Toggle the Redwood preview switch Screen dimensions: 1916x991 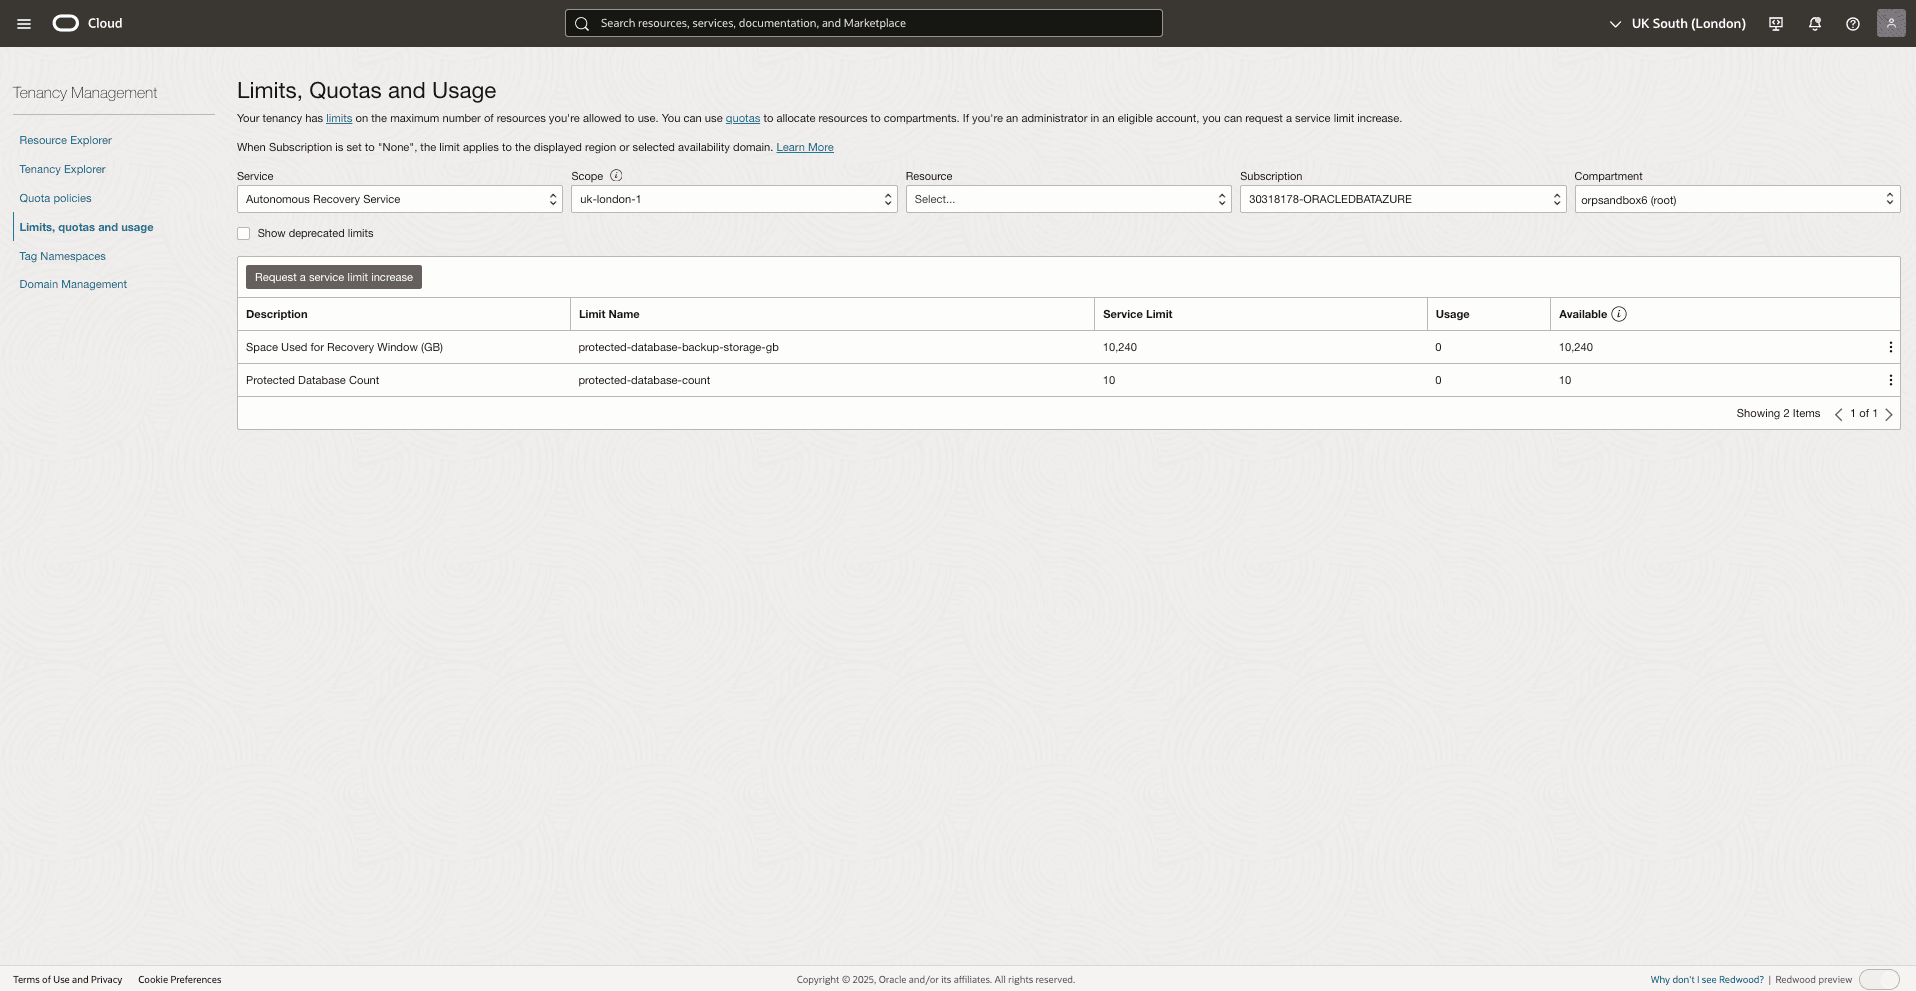coord(1880,980)
